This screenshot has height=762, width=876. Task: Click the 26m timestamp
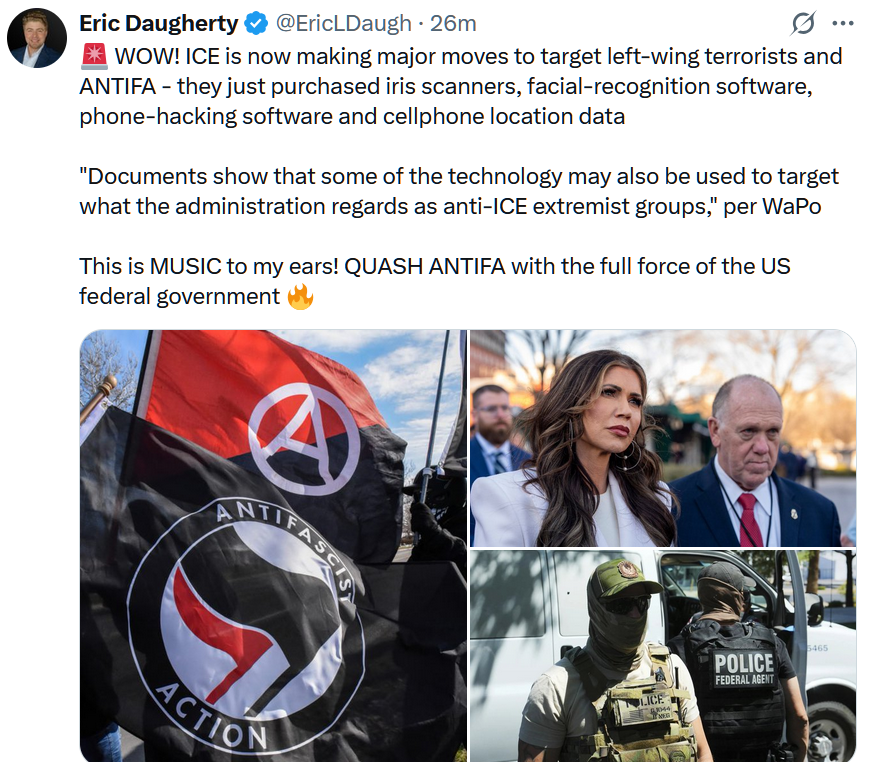pos(453,23)
